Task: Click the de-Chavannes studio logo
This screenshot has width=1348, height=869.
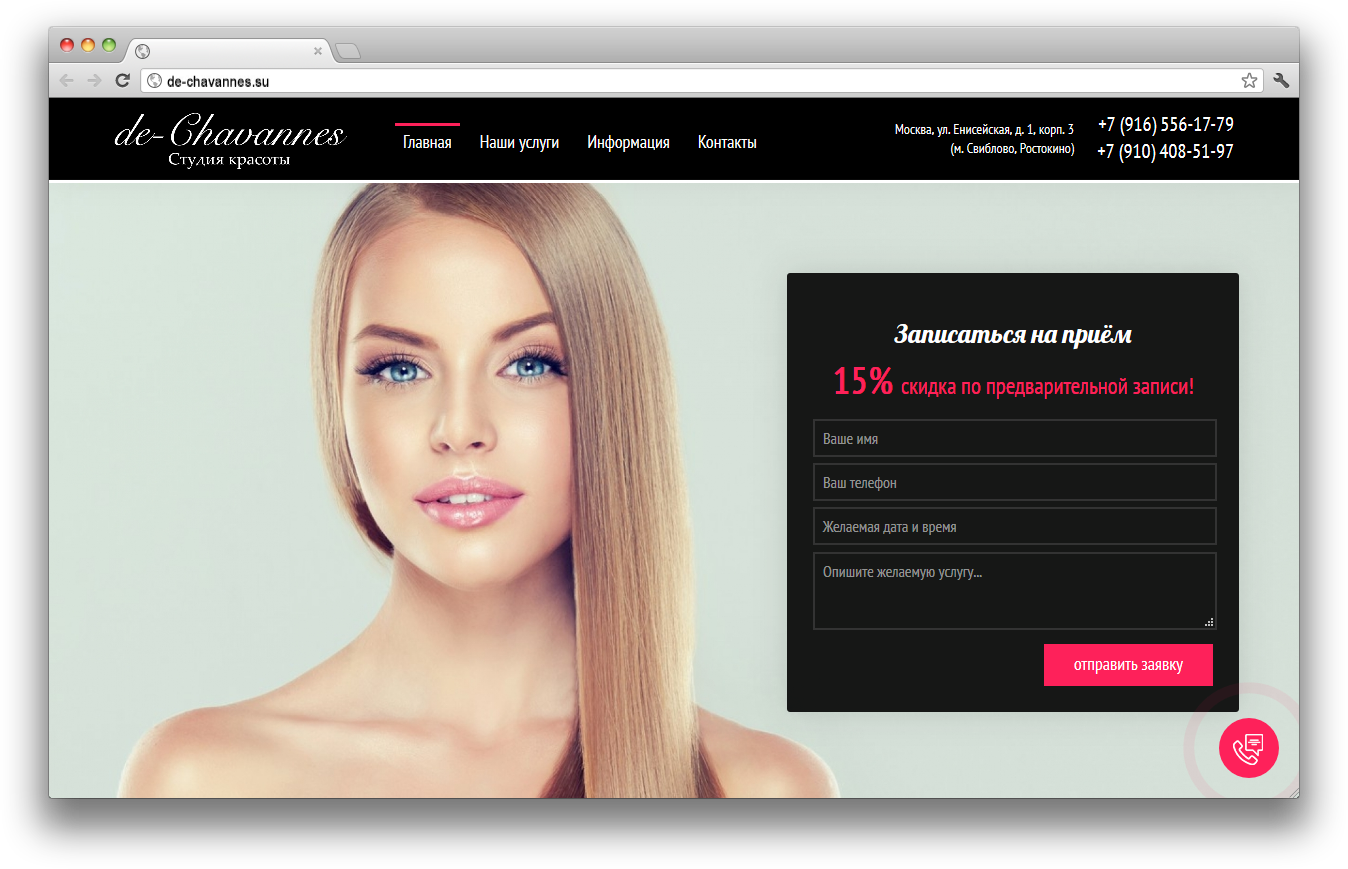Action: click(230, 141)
